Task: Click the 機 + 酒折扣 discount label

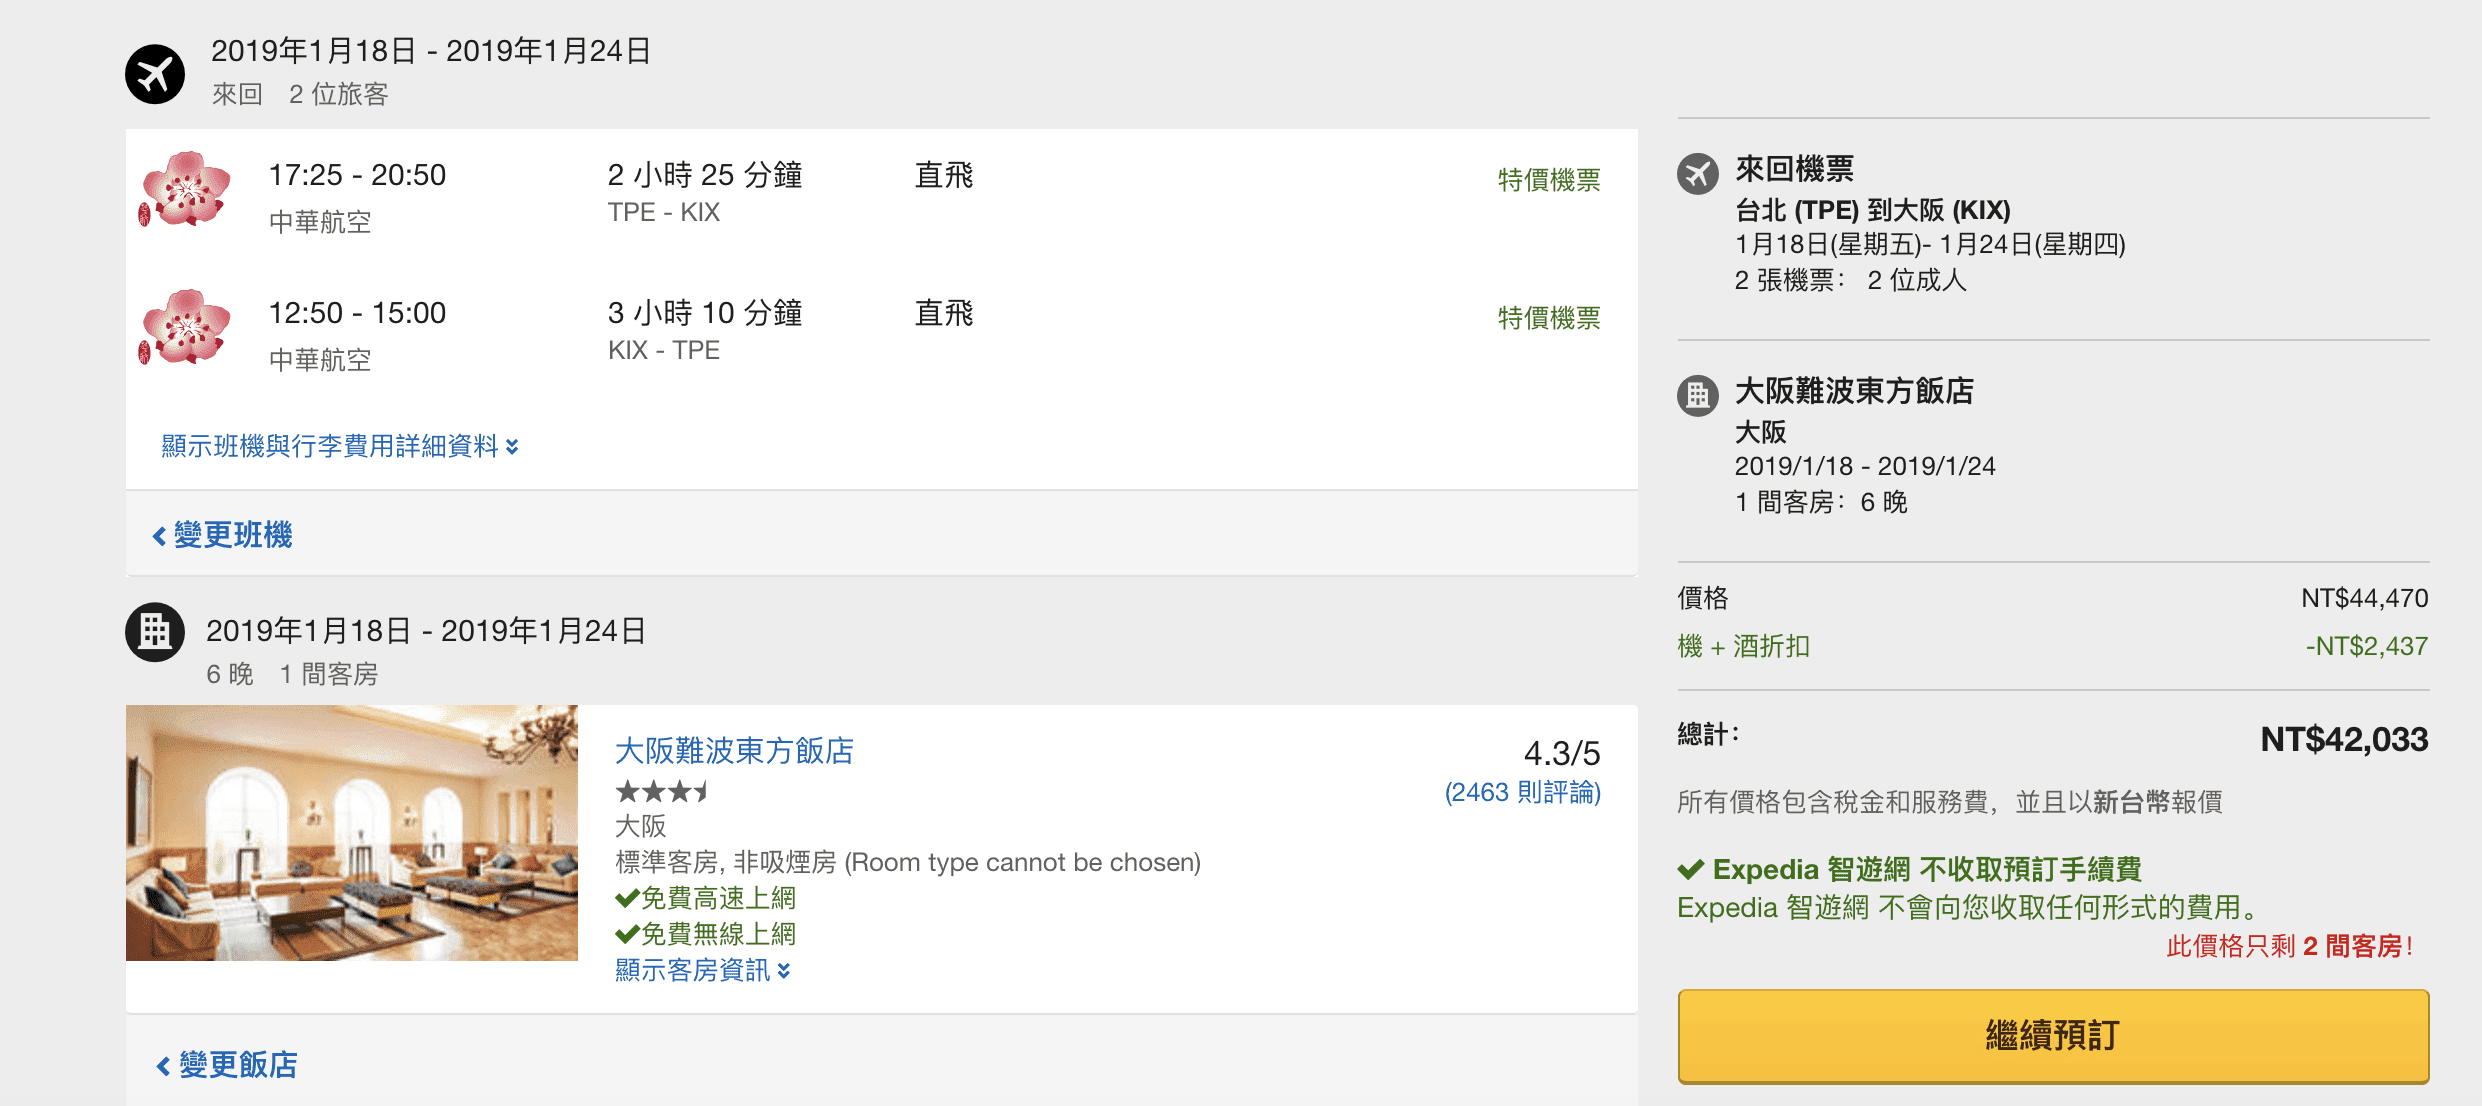Action: pos(1744,646)
